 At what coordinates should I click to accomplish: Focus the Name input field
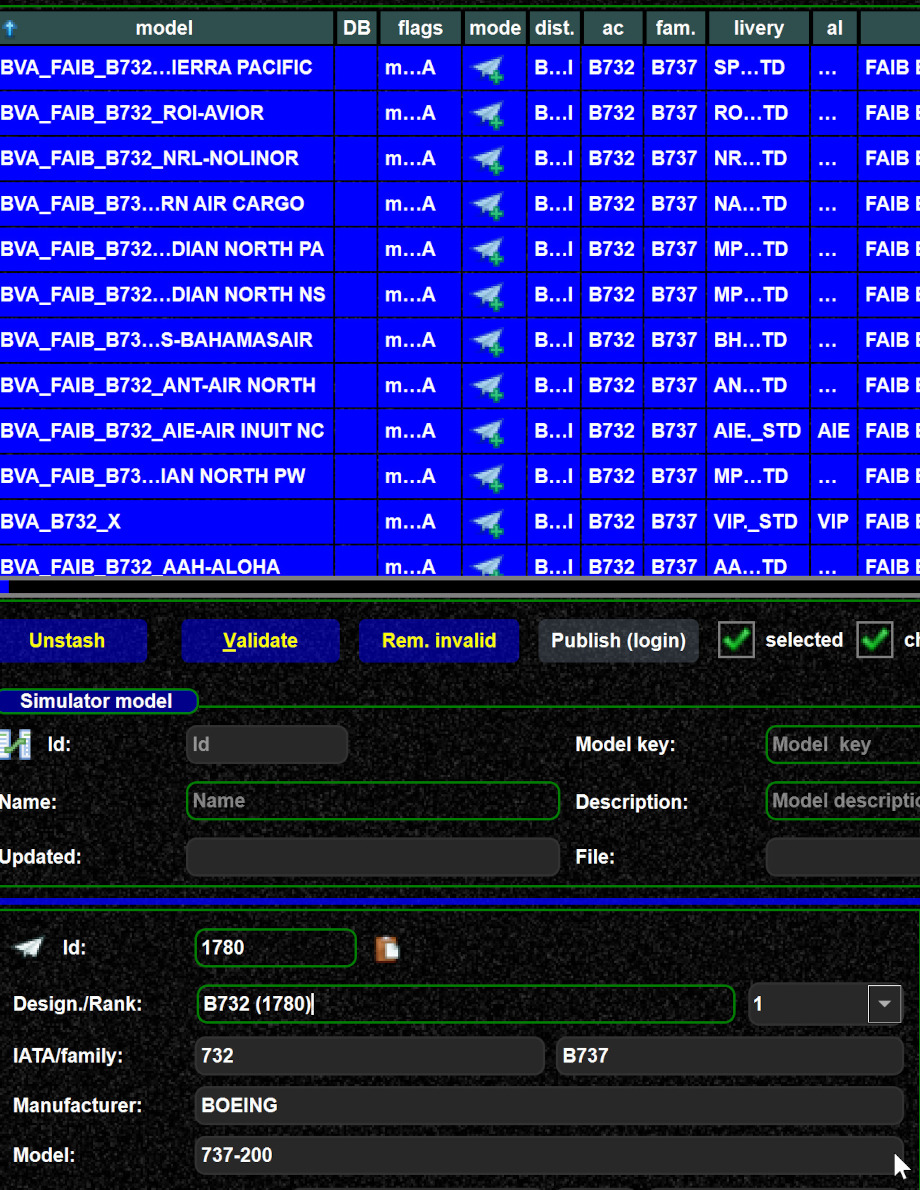(x=373, y=801)
